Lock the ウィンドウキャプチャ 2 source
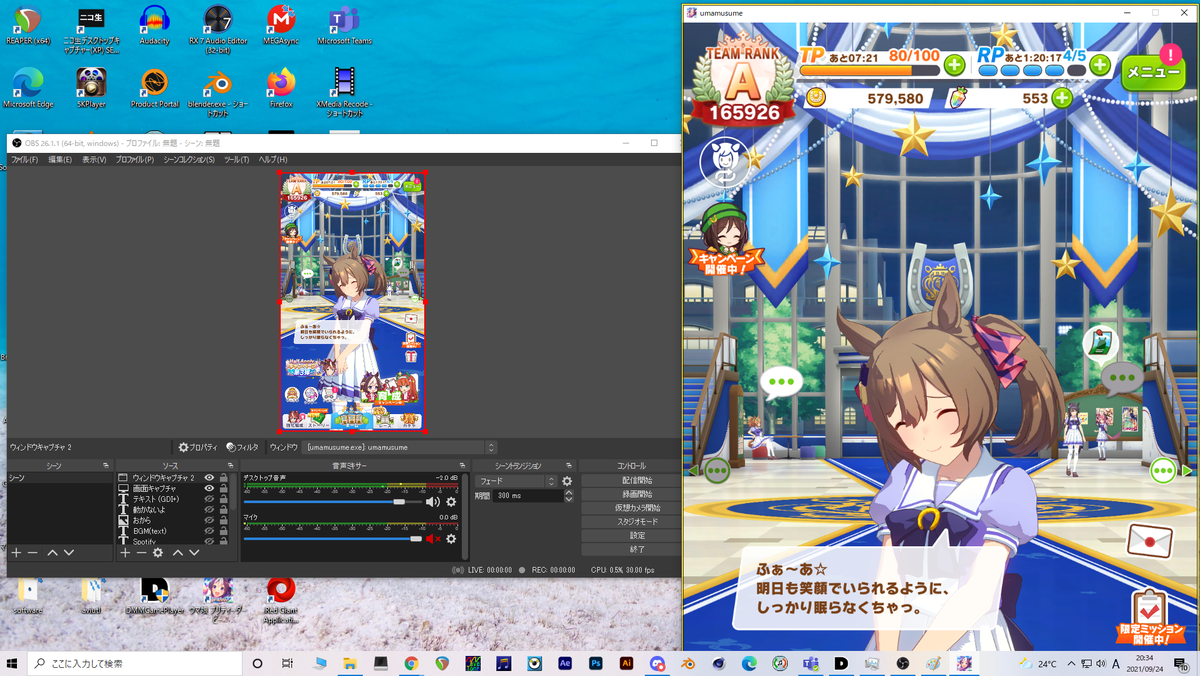This screenshot has width=1200, height=676. point(224,478)
